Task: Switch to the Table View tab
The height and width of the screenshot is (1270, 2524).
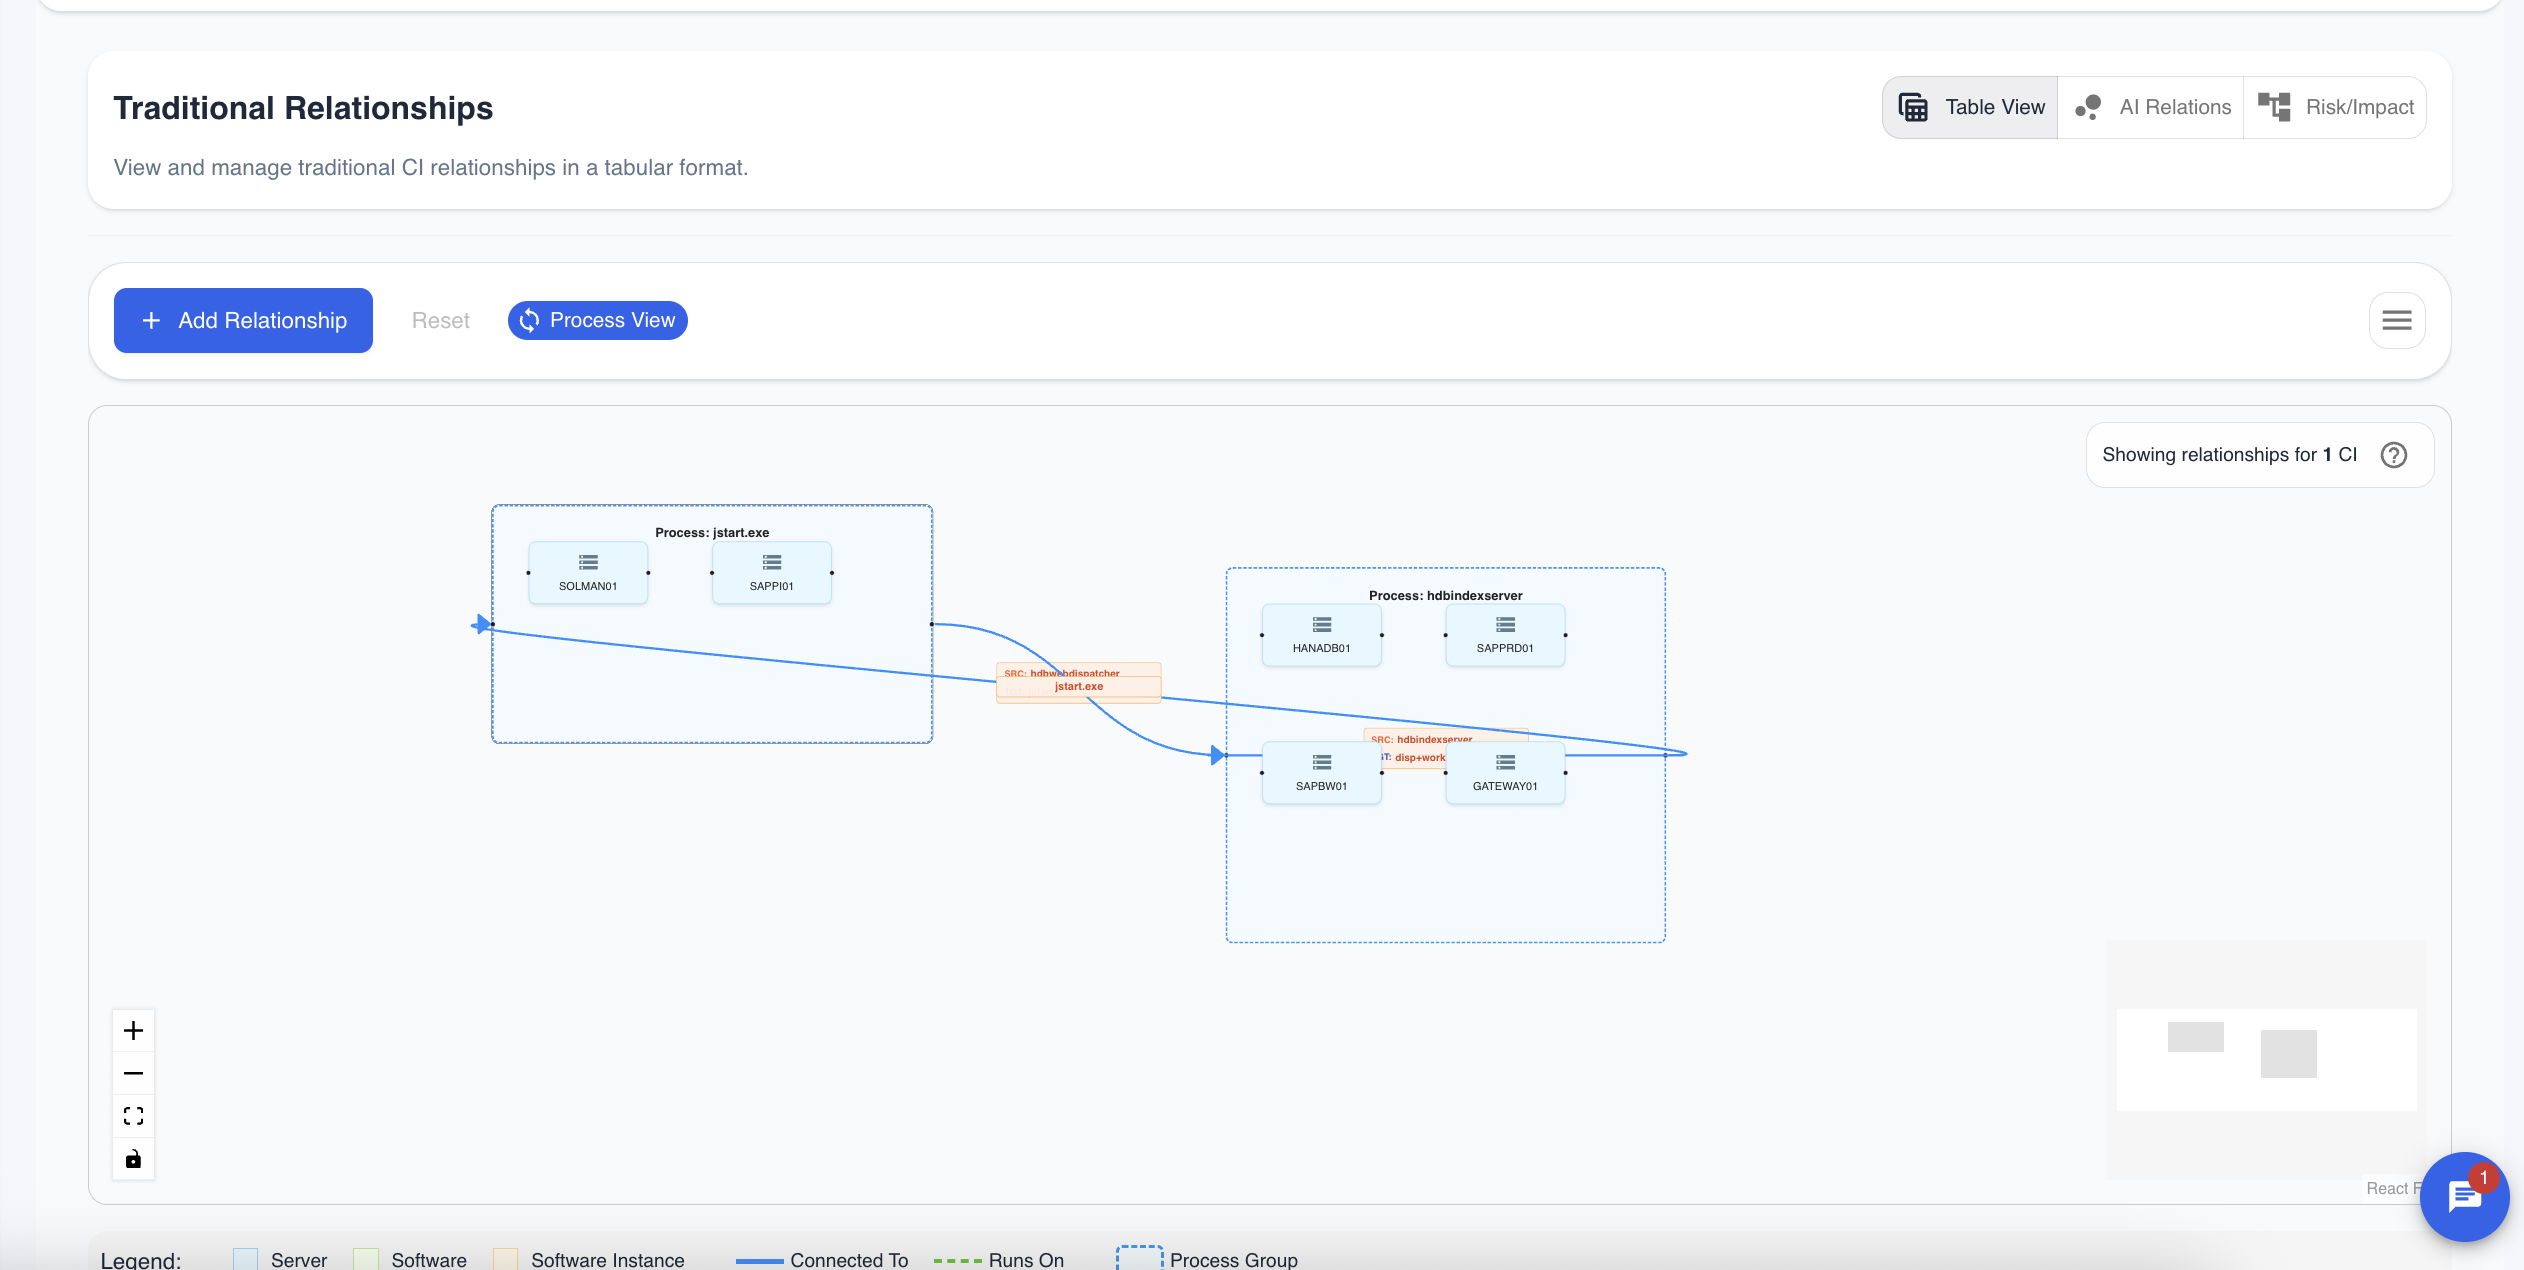Action: point(1969,106)
